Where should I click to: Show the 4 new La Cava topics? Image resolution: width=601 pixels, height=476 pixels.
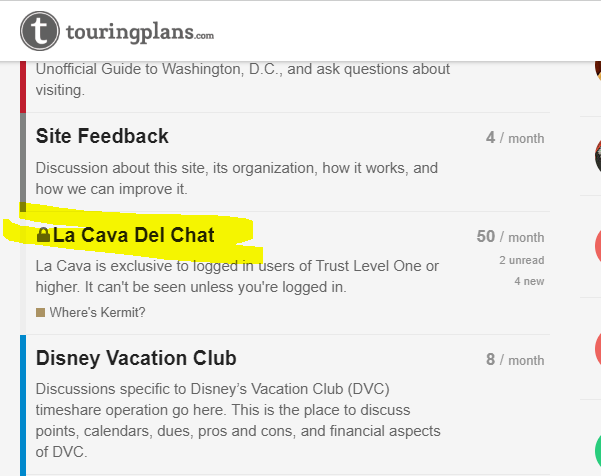[x=529, y=281]
